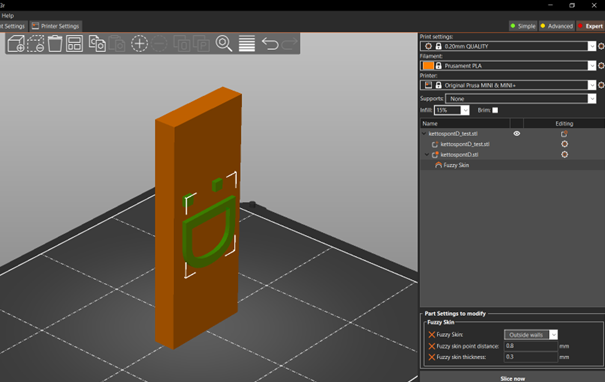605x382 pixels.
Task: Switch to Simple mode
Action: point(523,26)
